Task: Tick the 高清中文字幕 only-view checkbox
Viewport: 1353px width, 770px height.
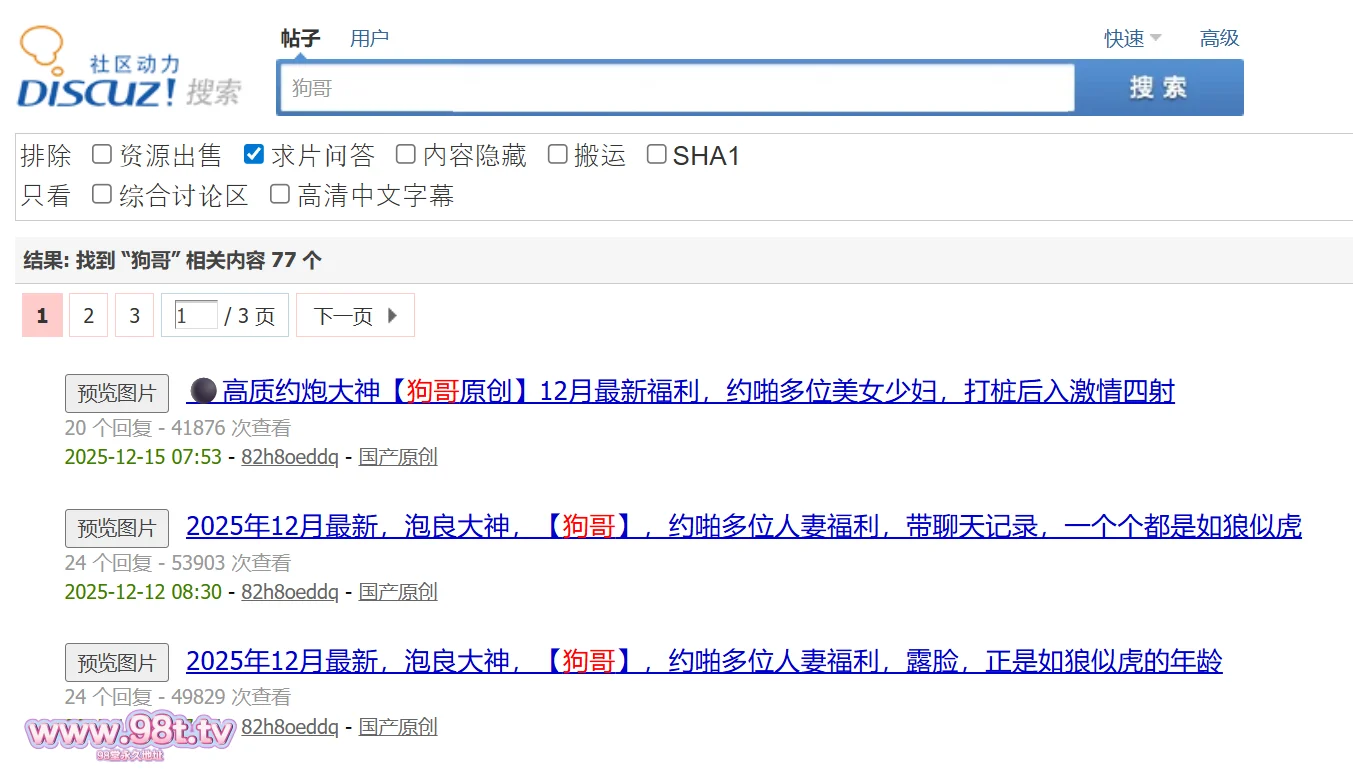Action: [x=280, y=194]
